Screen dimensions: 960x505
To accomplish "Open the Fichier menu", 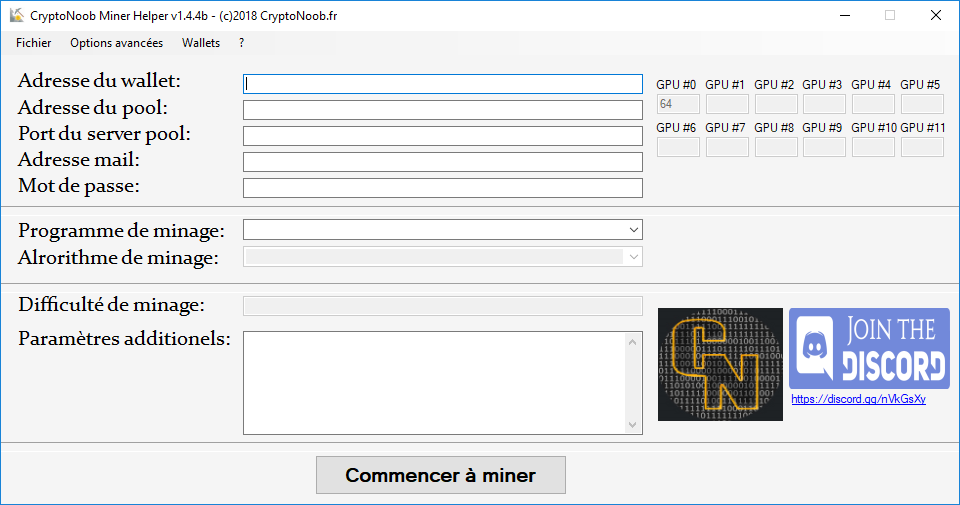I will (34, 43).
